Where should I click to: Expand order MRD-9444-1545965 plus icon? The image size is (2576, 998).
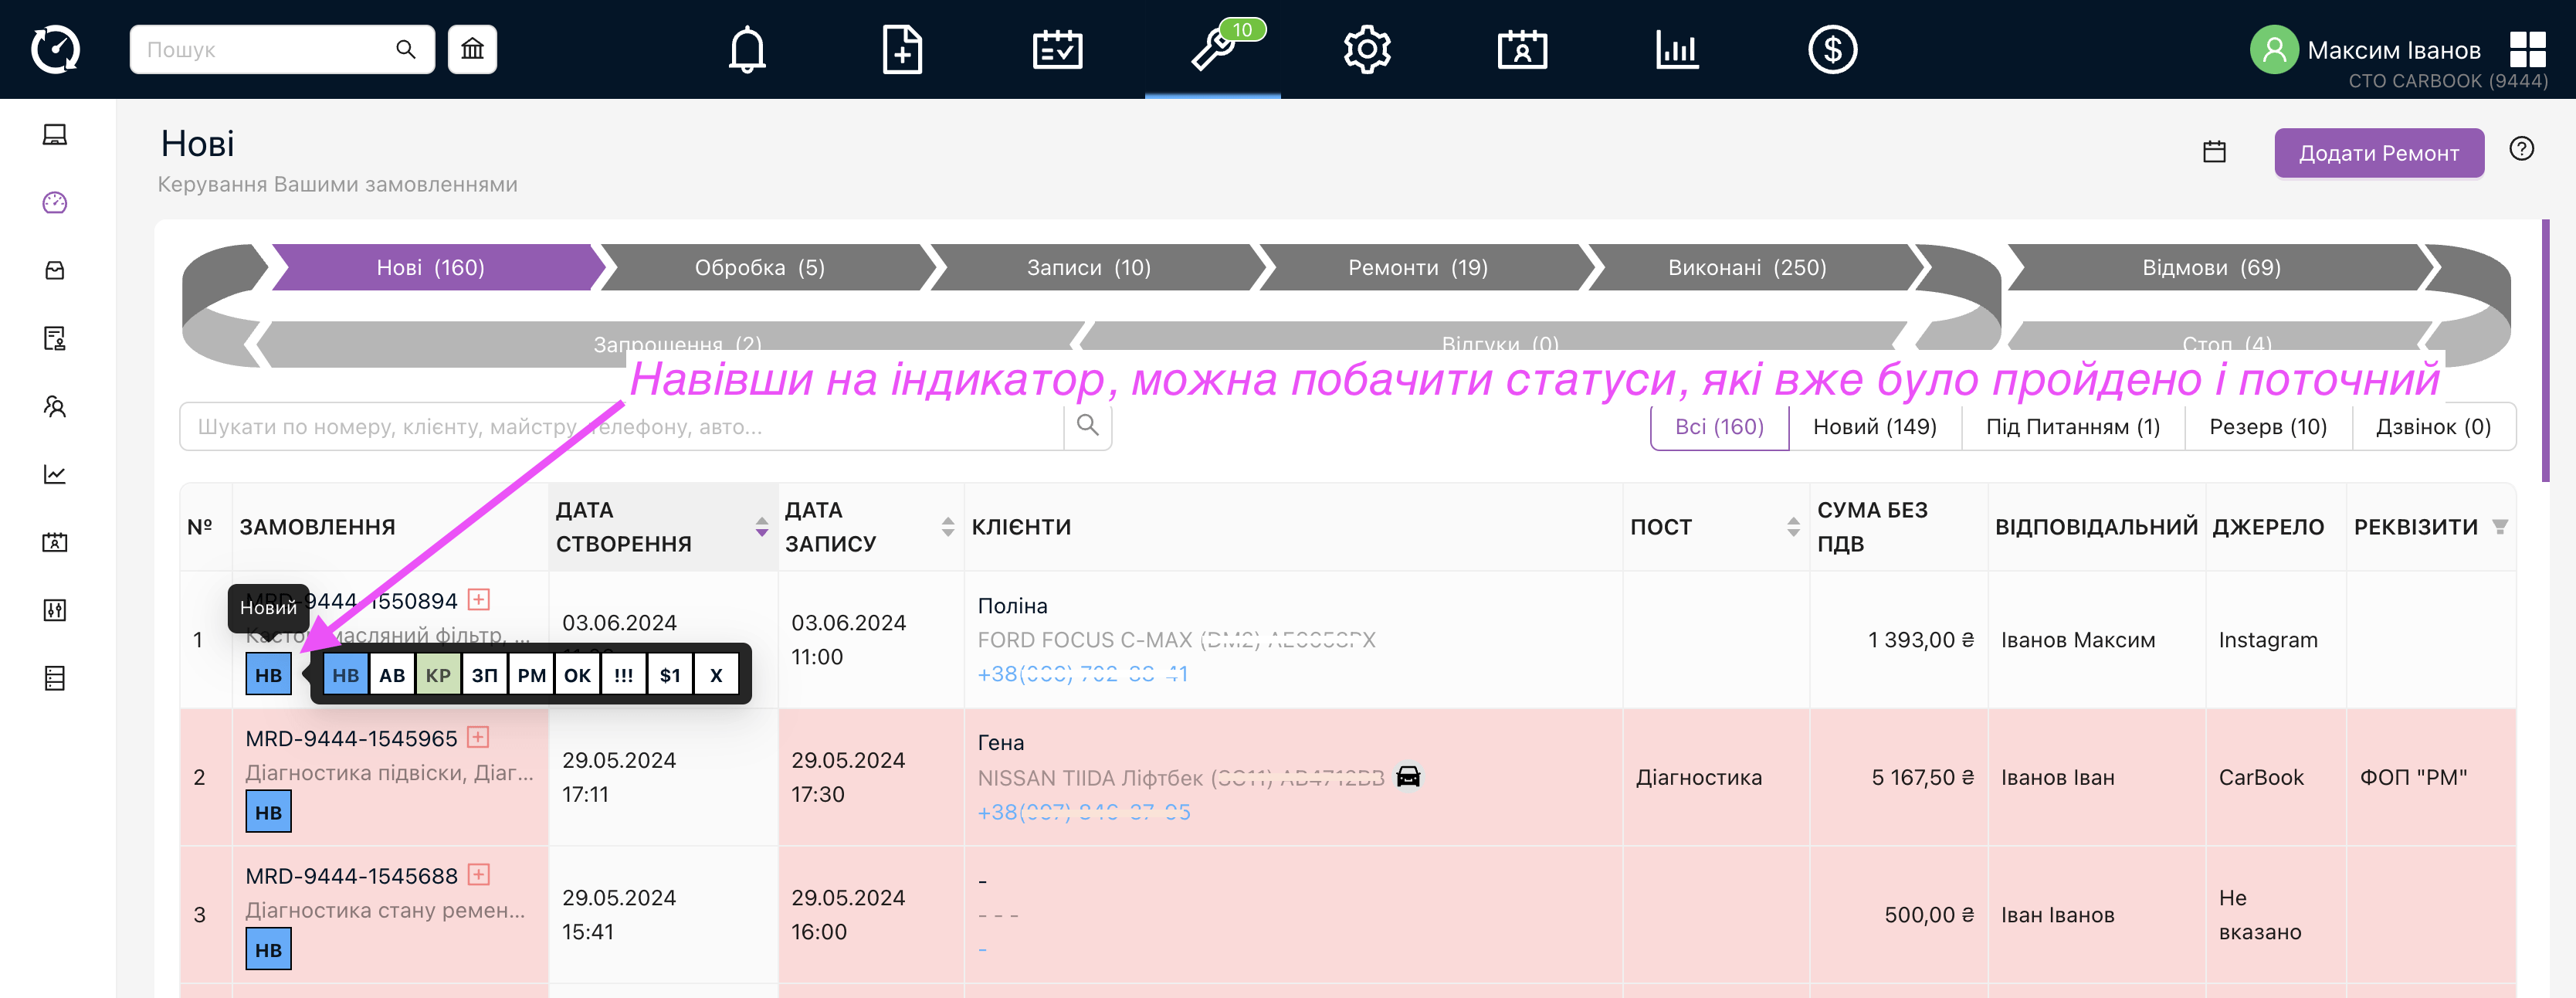[478, 738]
